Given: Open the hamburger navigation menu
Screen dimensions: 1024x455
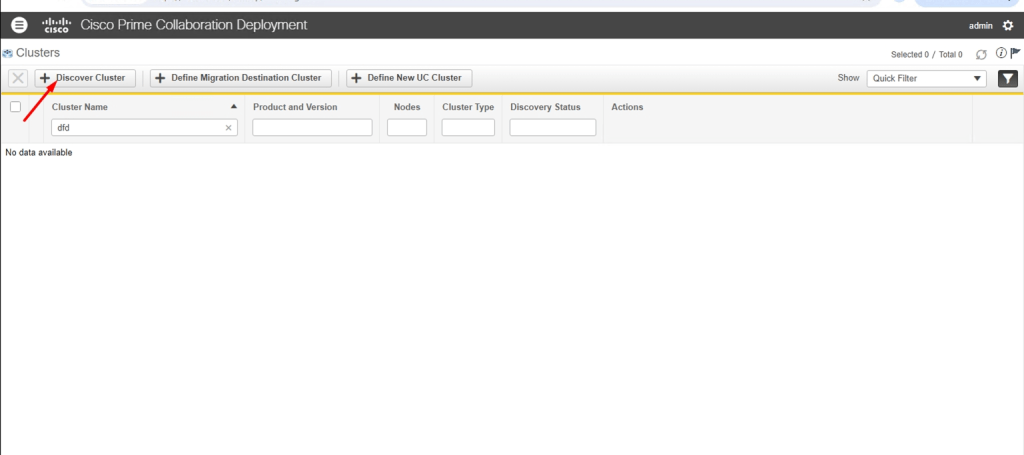Looking at the screenshot, I should (x=19, y=25).
